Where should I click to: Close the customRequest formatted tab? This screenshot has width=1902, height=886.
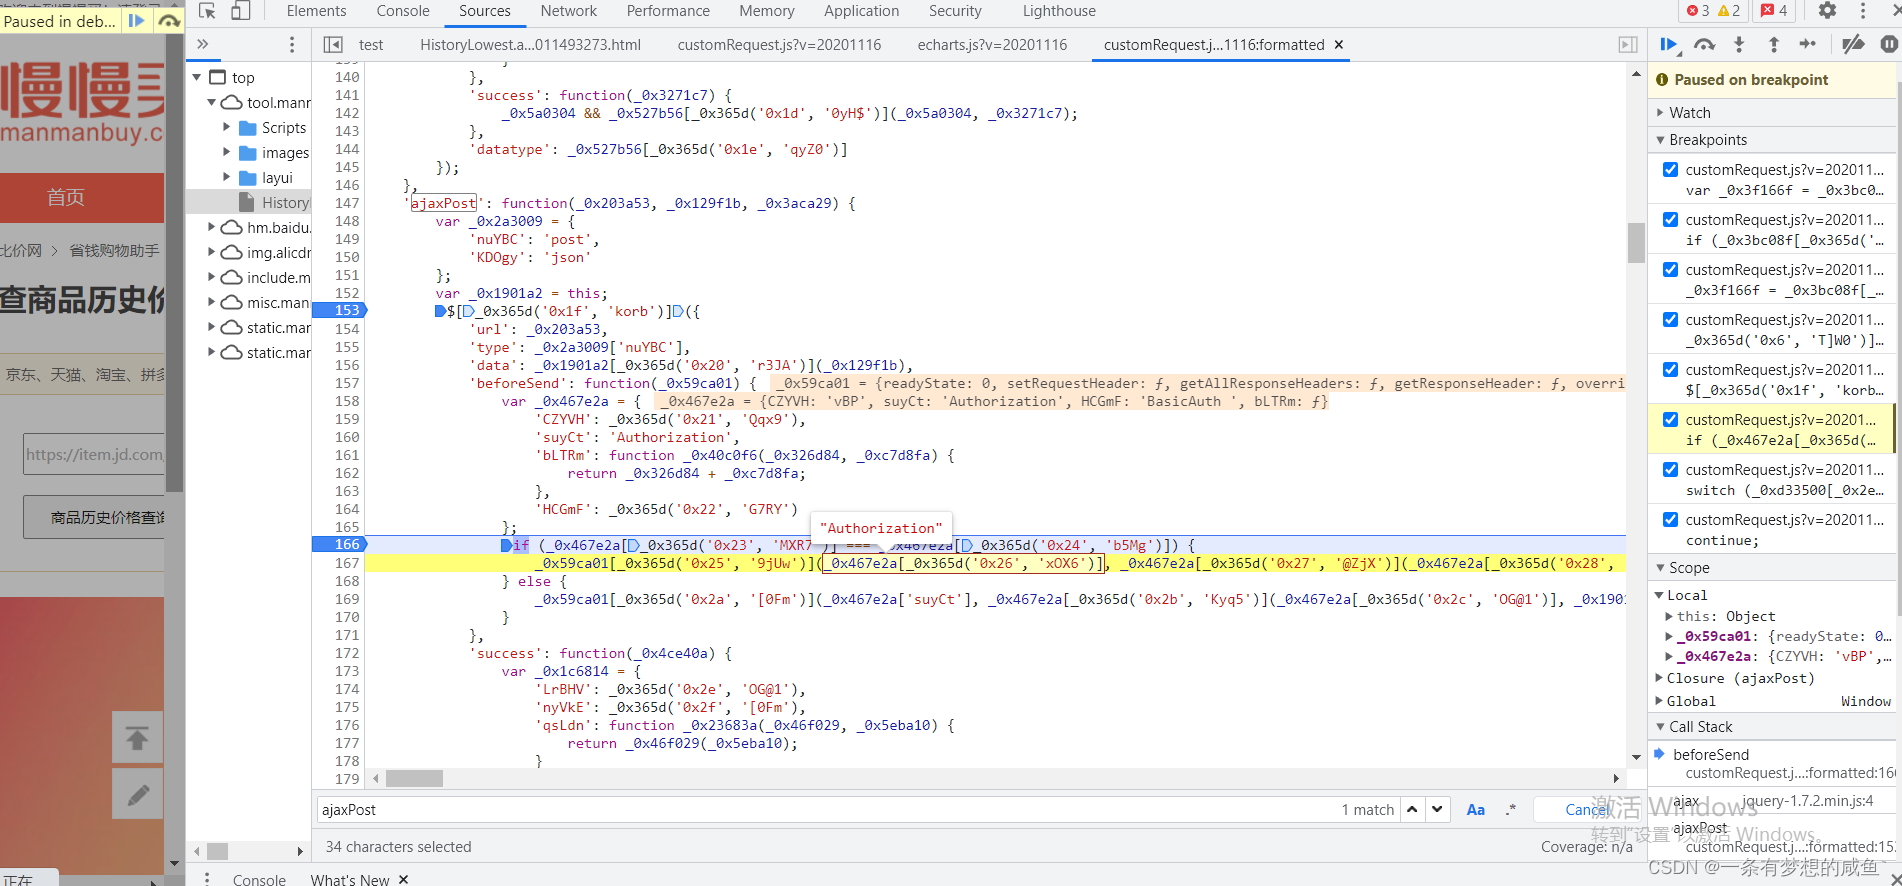(1339, 44)
